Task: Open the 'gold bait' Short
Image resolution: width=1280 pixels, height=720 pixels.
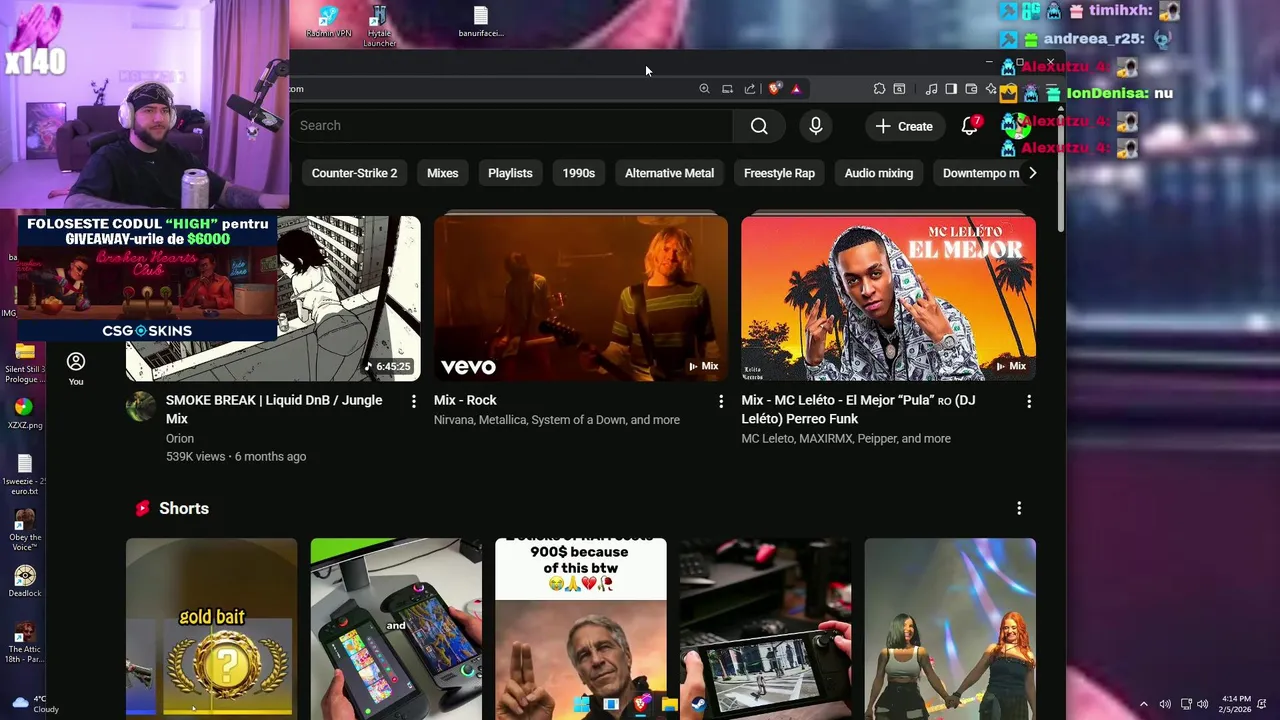Action: pyautogui.click(x=211, y=629)
